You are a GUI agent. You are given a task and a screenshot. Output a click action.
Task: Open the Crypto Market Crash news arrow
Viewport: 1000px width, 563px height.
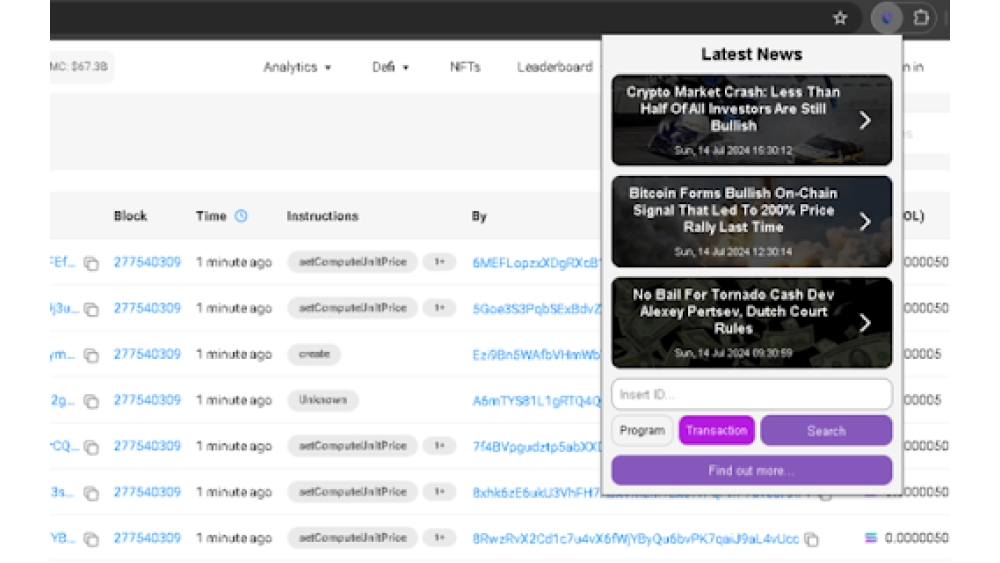(x=865, y=120)
